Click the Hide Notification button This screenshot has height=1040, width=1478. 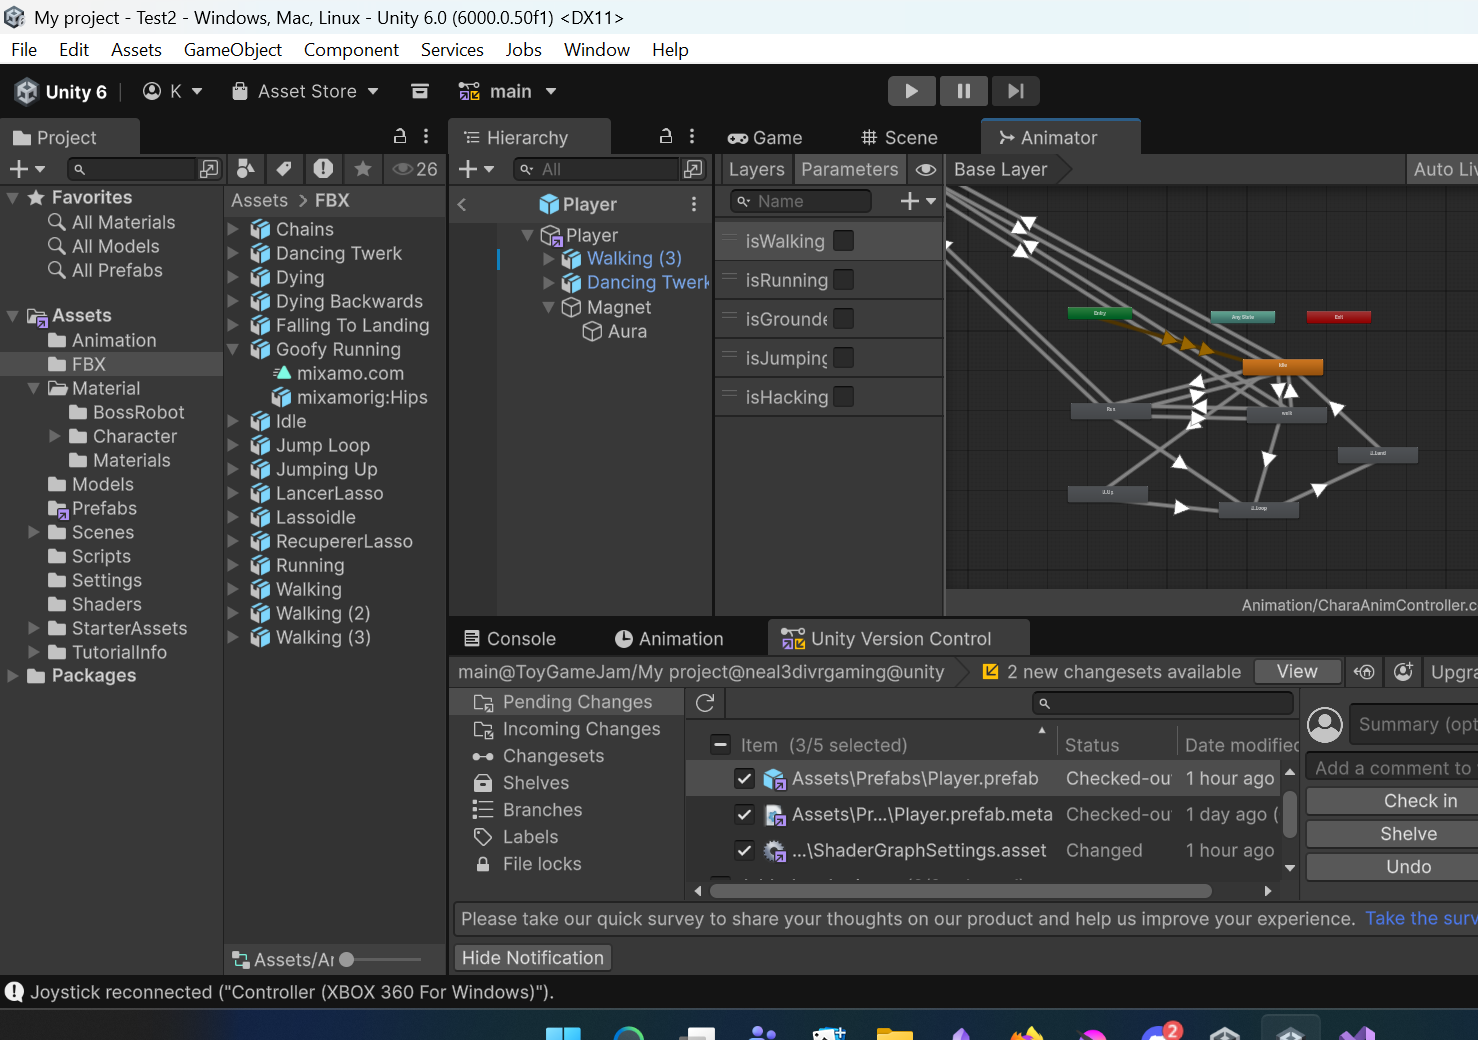pos(533,958)
